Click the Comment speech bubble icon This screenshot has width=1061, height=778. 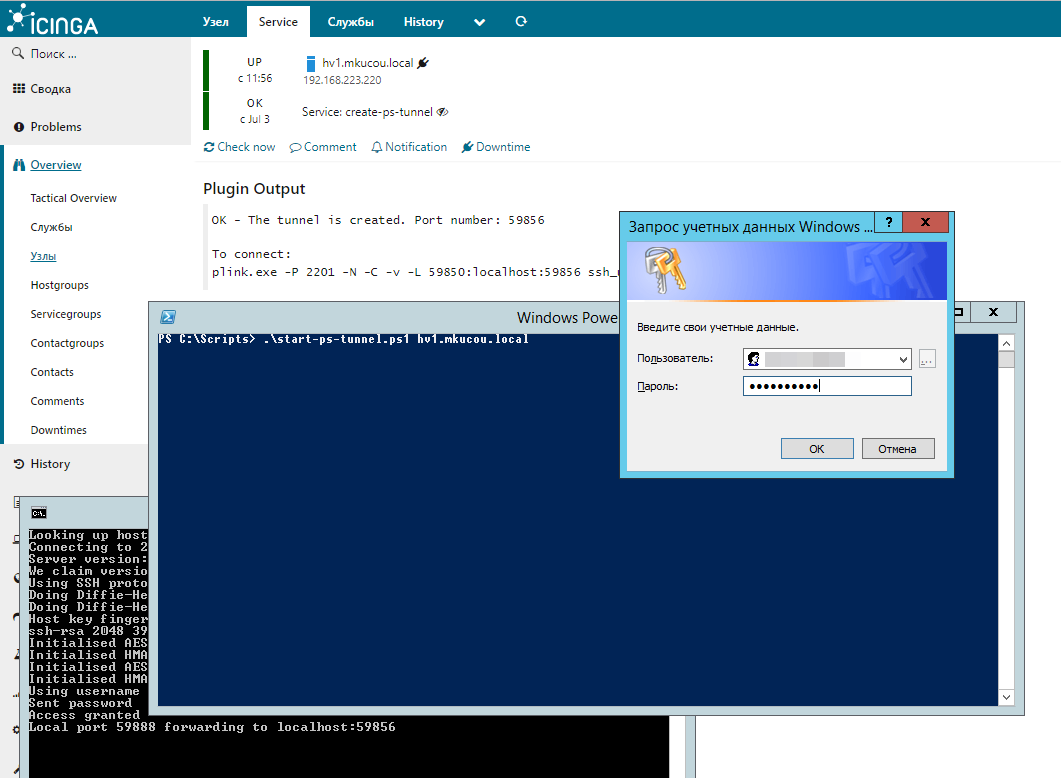pyautogui.click(x=296, y=147)
